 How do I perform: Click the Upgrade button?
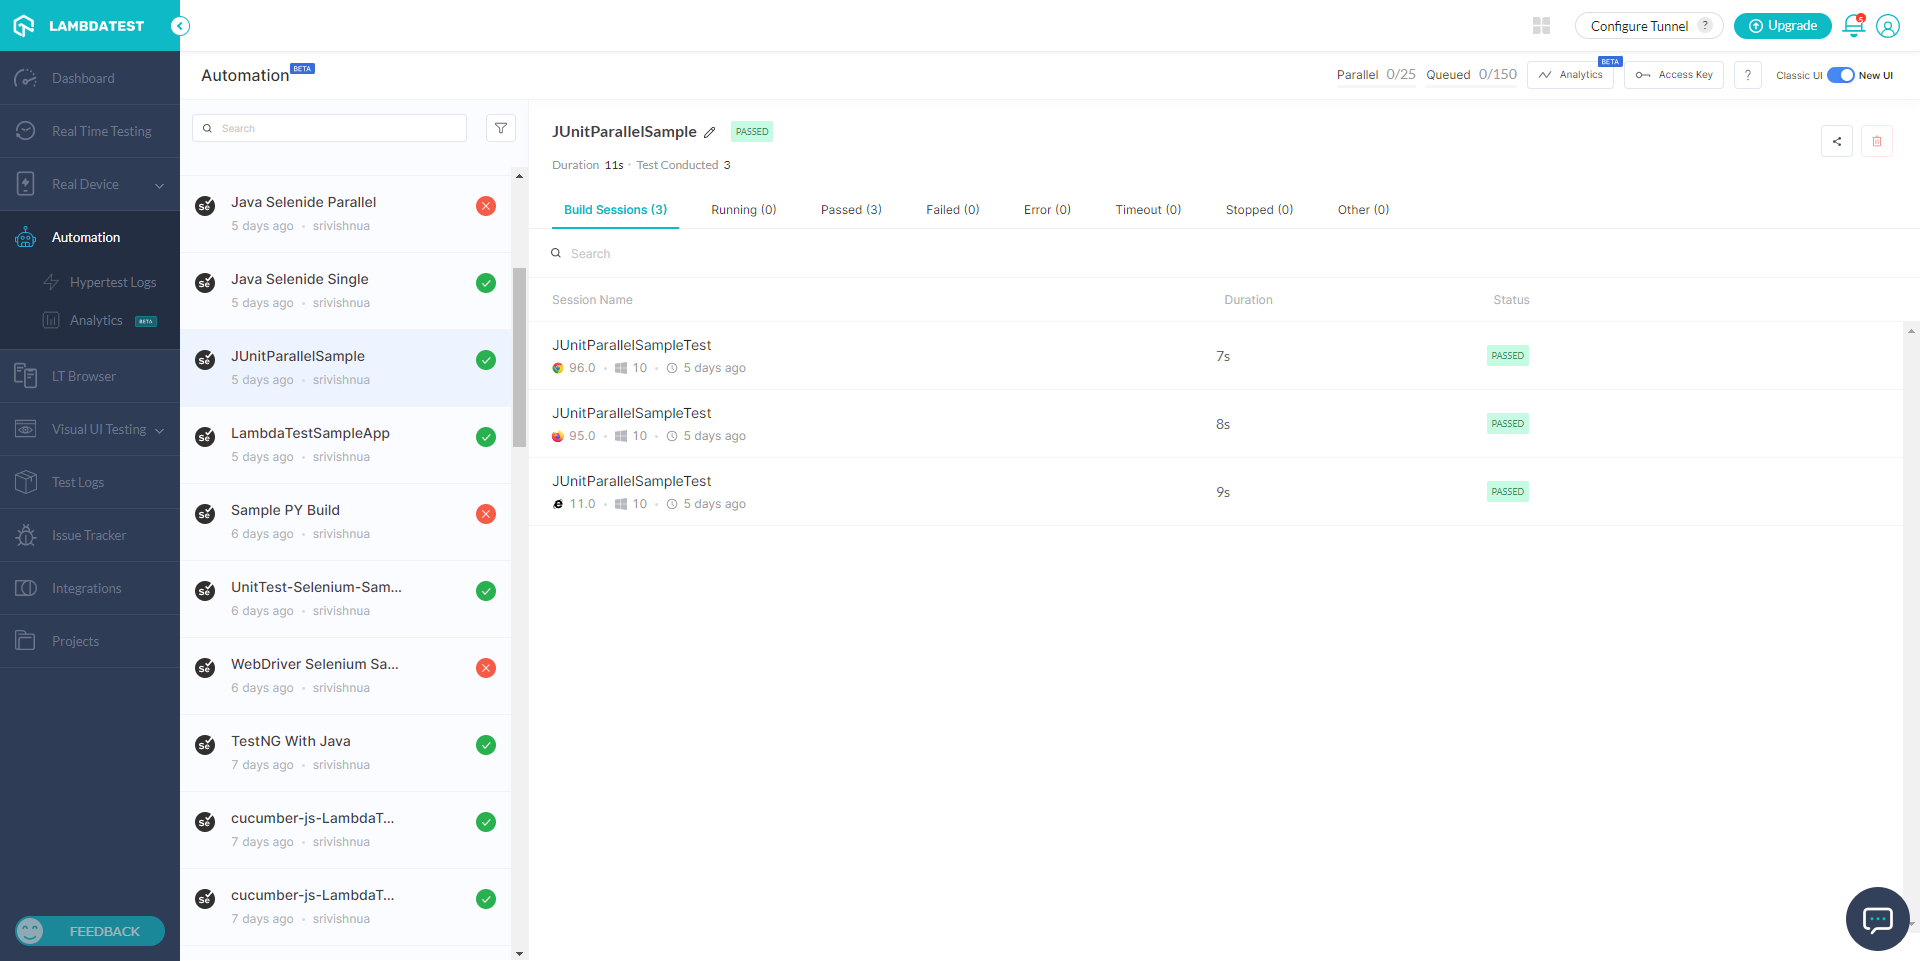[x=1782, y=25]
